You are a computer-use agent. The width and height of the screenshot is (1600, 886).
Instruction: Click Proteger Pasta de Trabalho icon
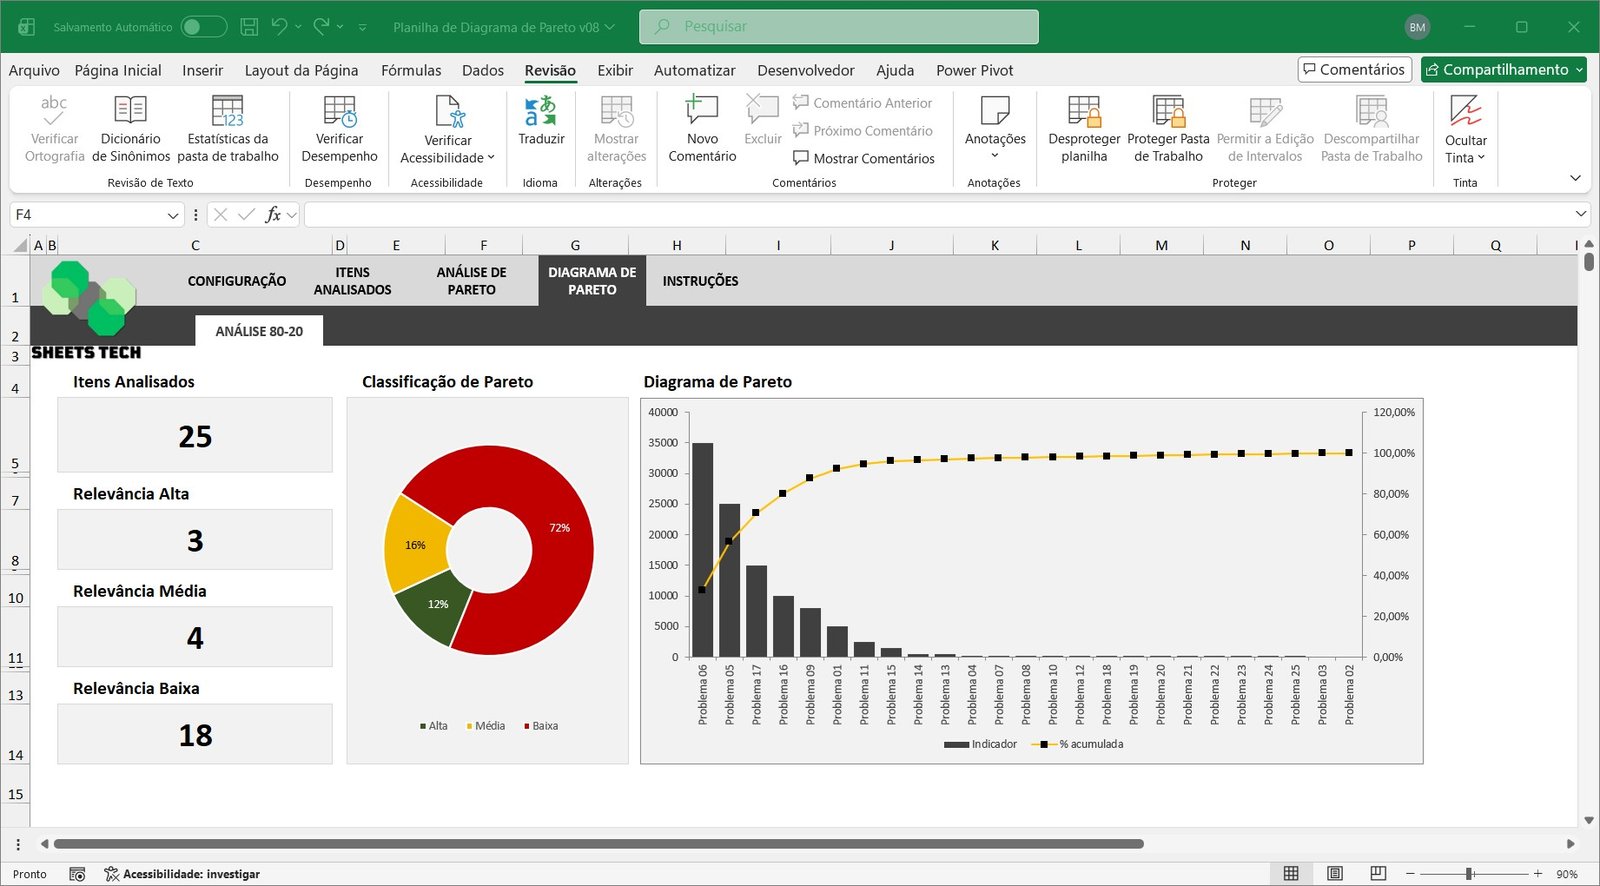(1168, 112)
